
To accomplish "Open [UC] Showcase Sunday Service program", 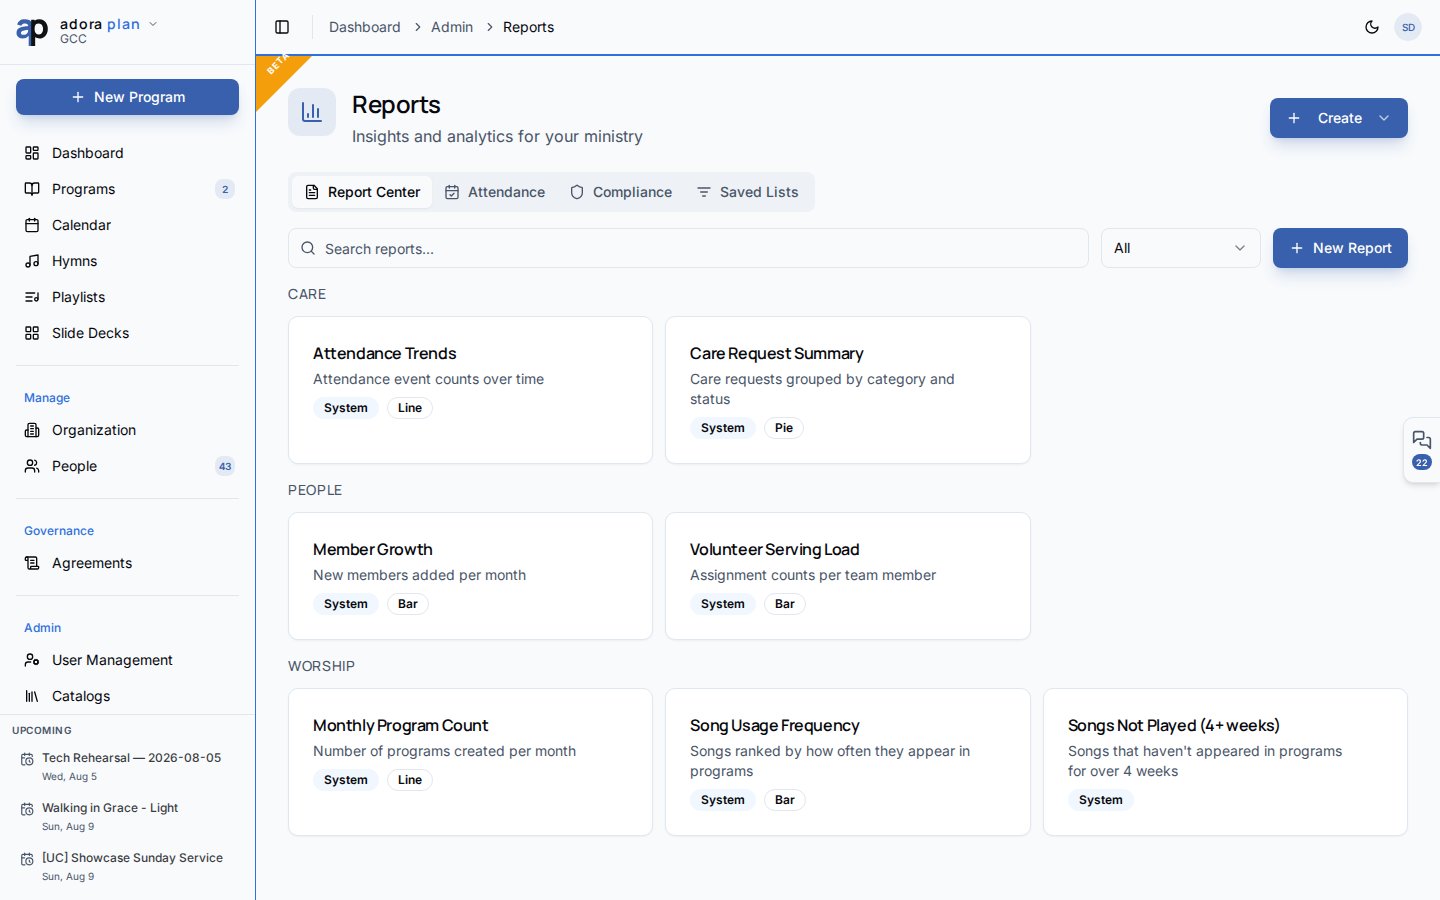I will click(x=127, y=866).
